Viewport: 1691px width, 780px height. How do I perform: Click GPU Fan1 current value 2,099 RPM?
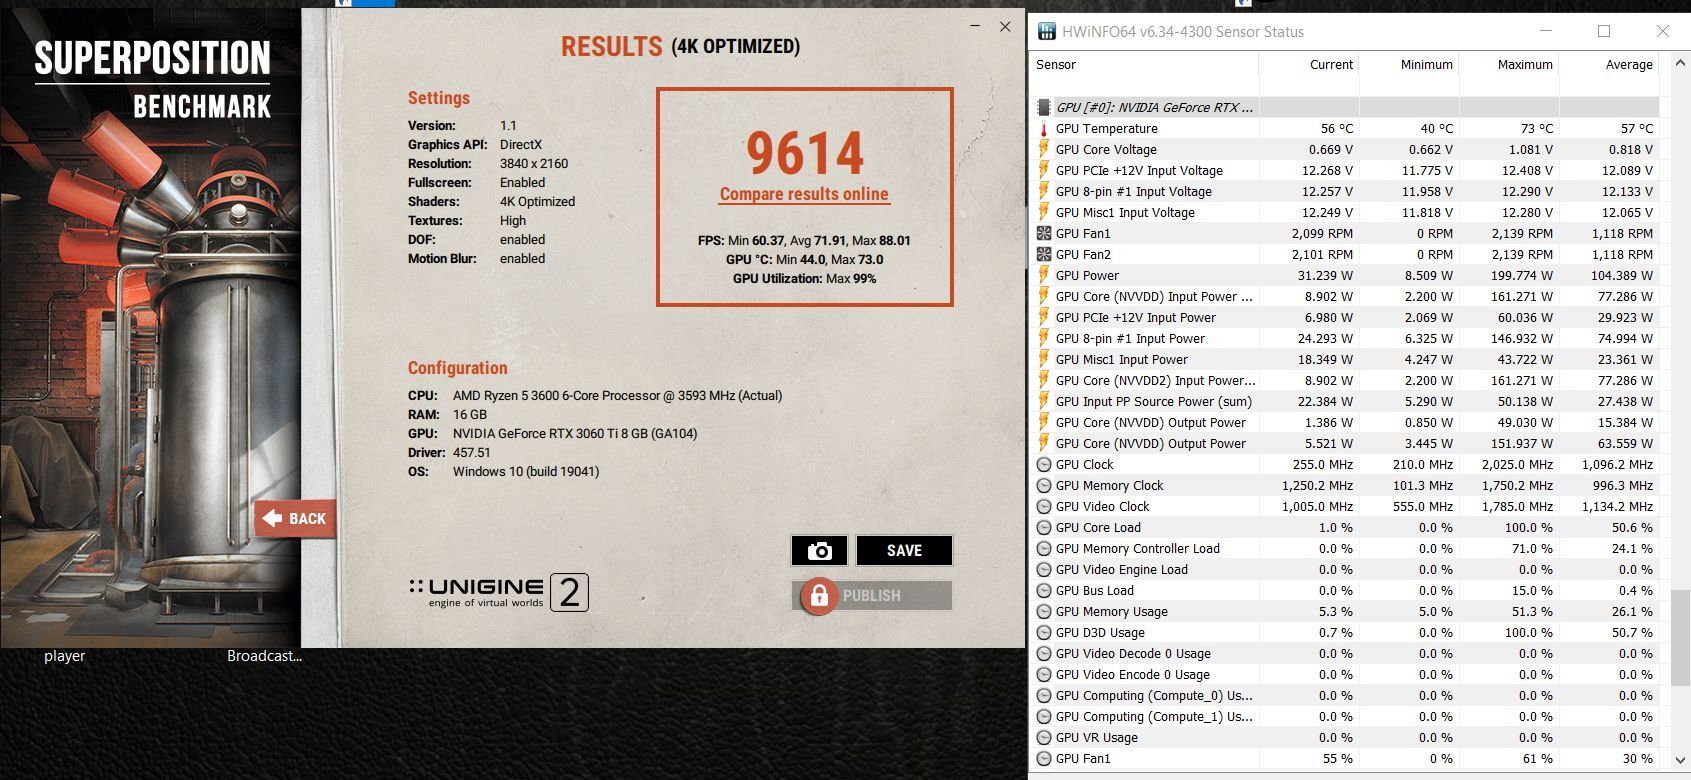click(x=1322, y=234)
